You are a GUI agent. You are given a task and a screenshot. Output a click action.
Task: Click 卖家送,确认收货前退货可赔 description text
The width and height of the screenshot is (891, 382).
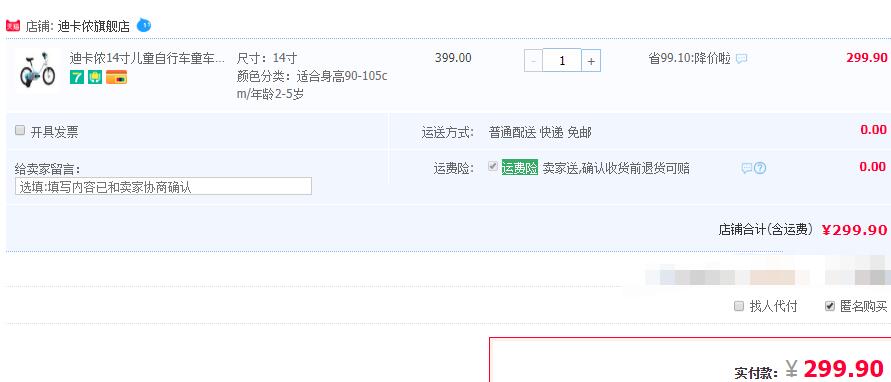[x=616, y=168]
